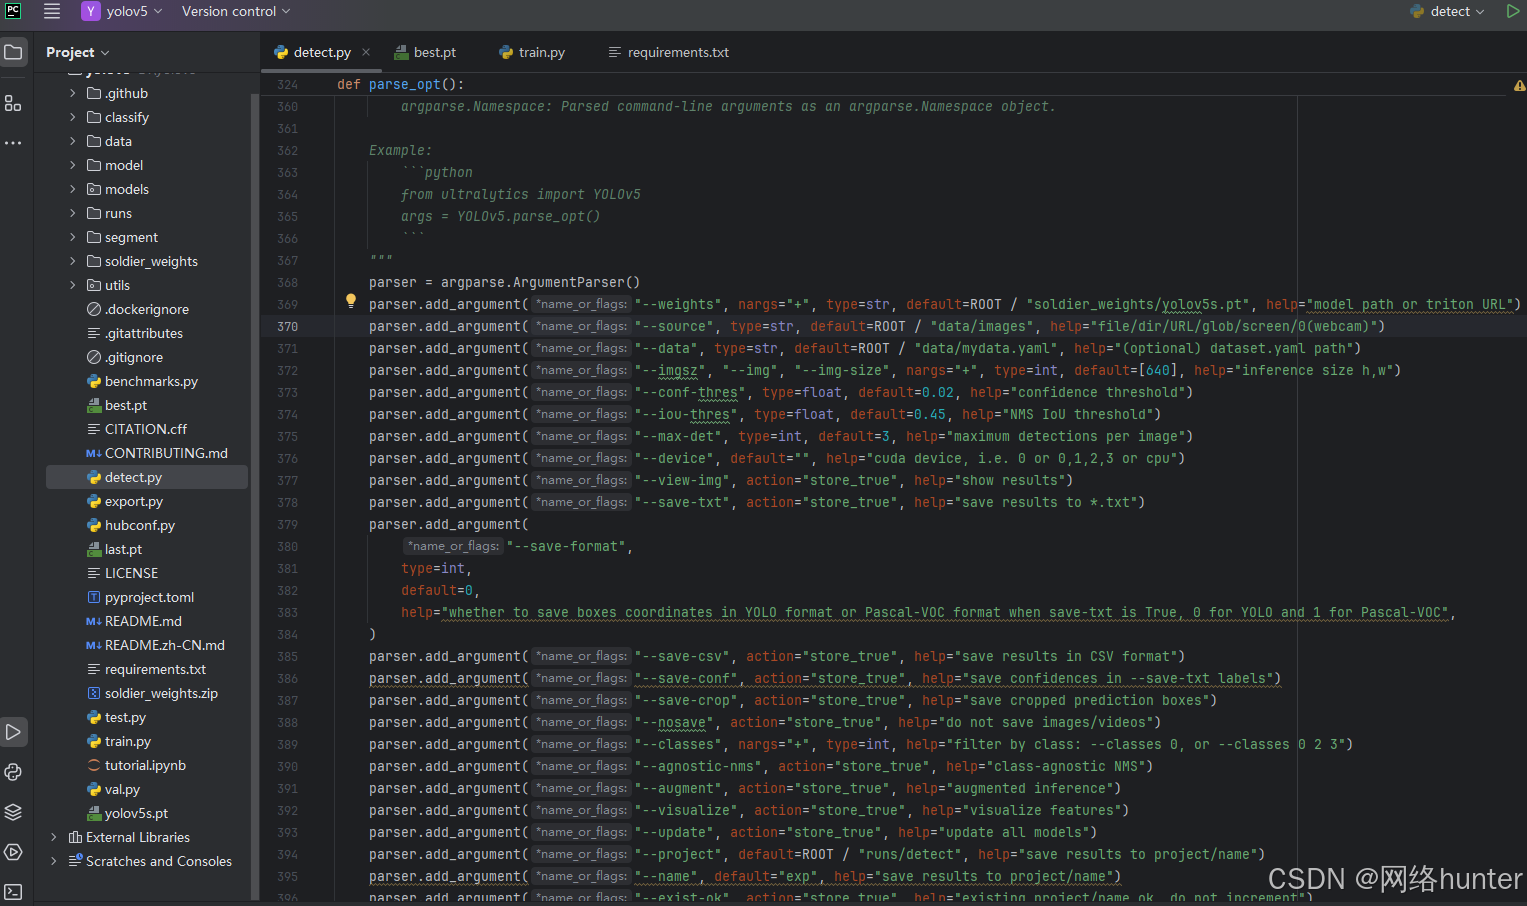Switch to the requirements.txt tab
1527x906 pixels.
(668, 52)
